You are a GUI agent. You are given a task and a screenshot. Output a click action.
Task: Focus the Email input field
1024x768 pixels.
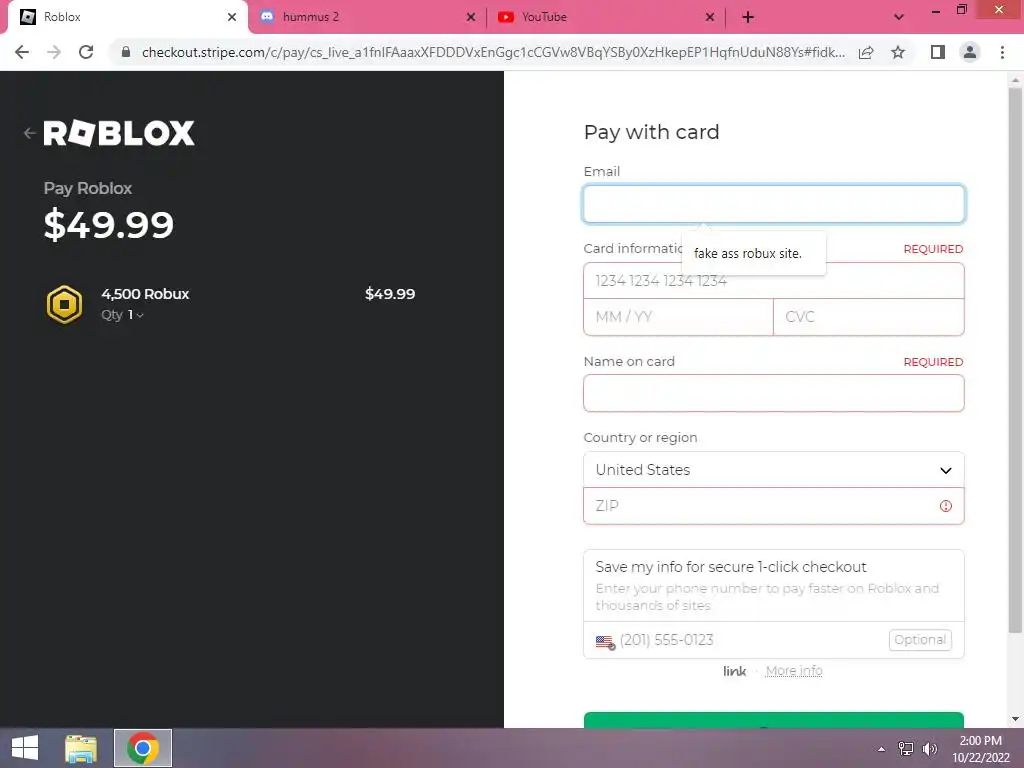point(773,204)
